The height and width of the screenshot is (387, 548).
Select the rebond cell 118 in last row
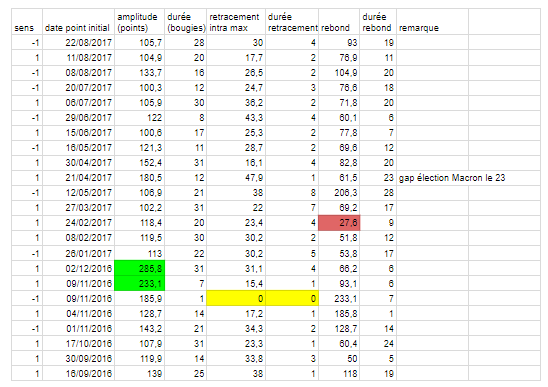pos(339,374)
